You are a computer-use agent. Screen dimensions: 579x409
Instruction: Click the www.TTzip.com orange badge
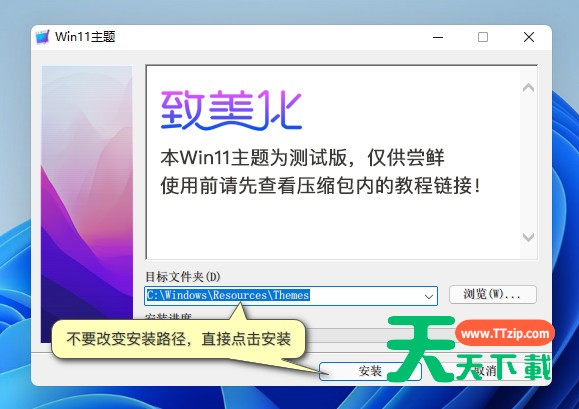pyautogui.click(x=505, y=333)
